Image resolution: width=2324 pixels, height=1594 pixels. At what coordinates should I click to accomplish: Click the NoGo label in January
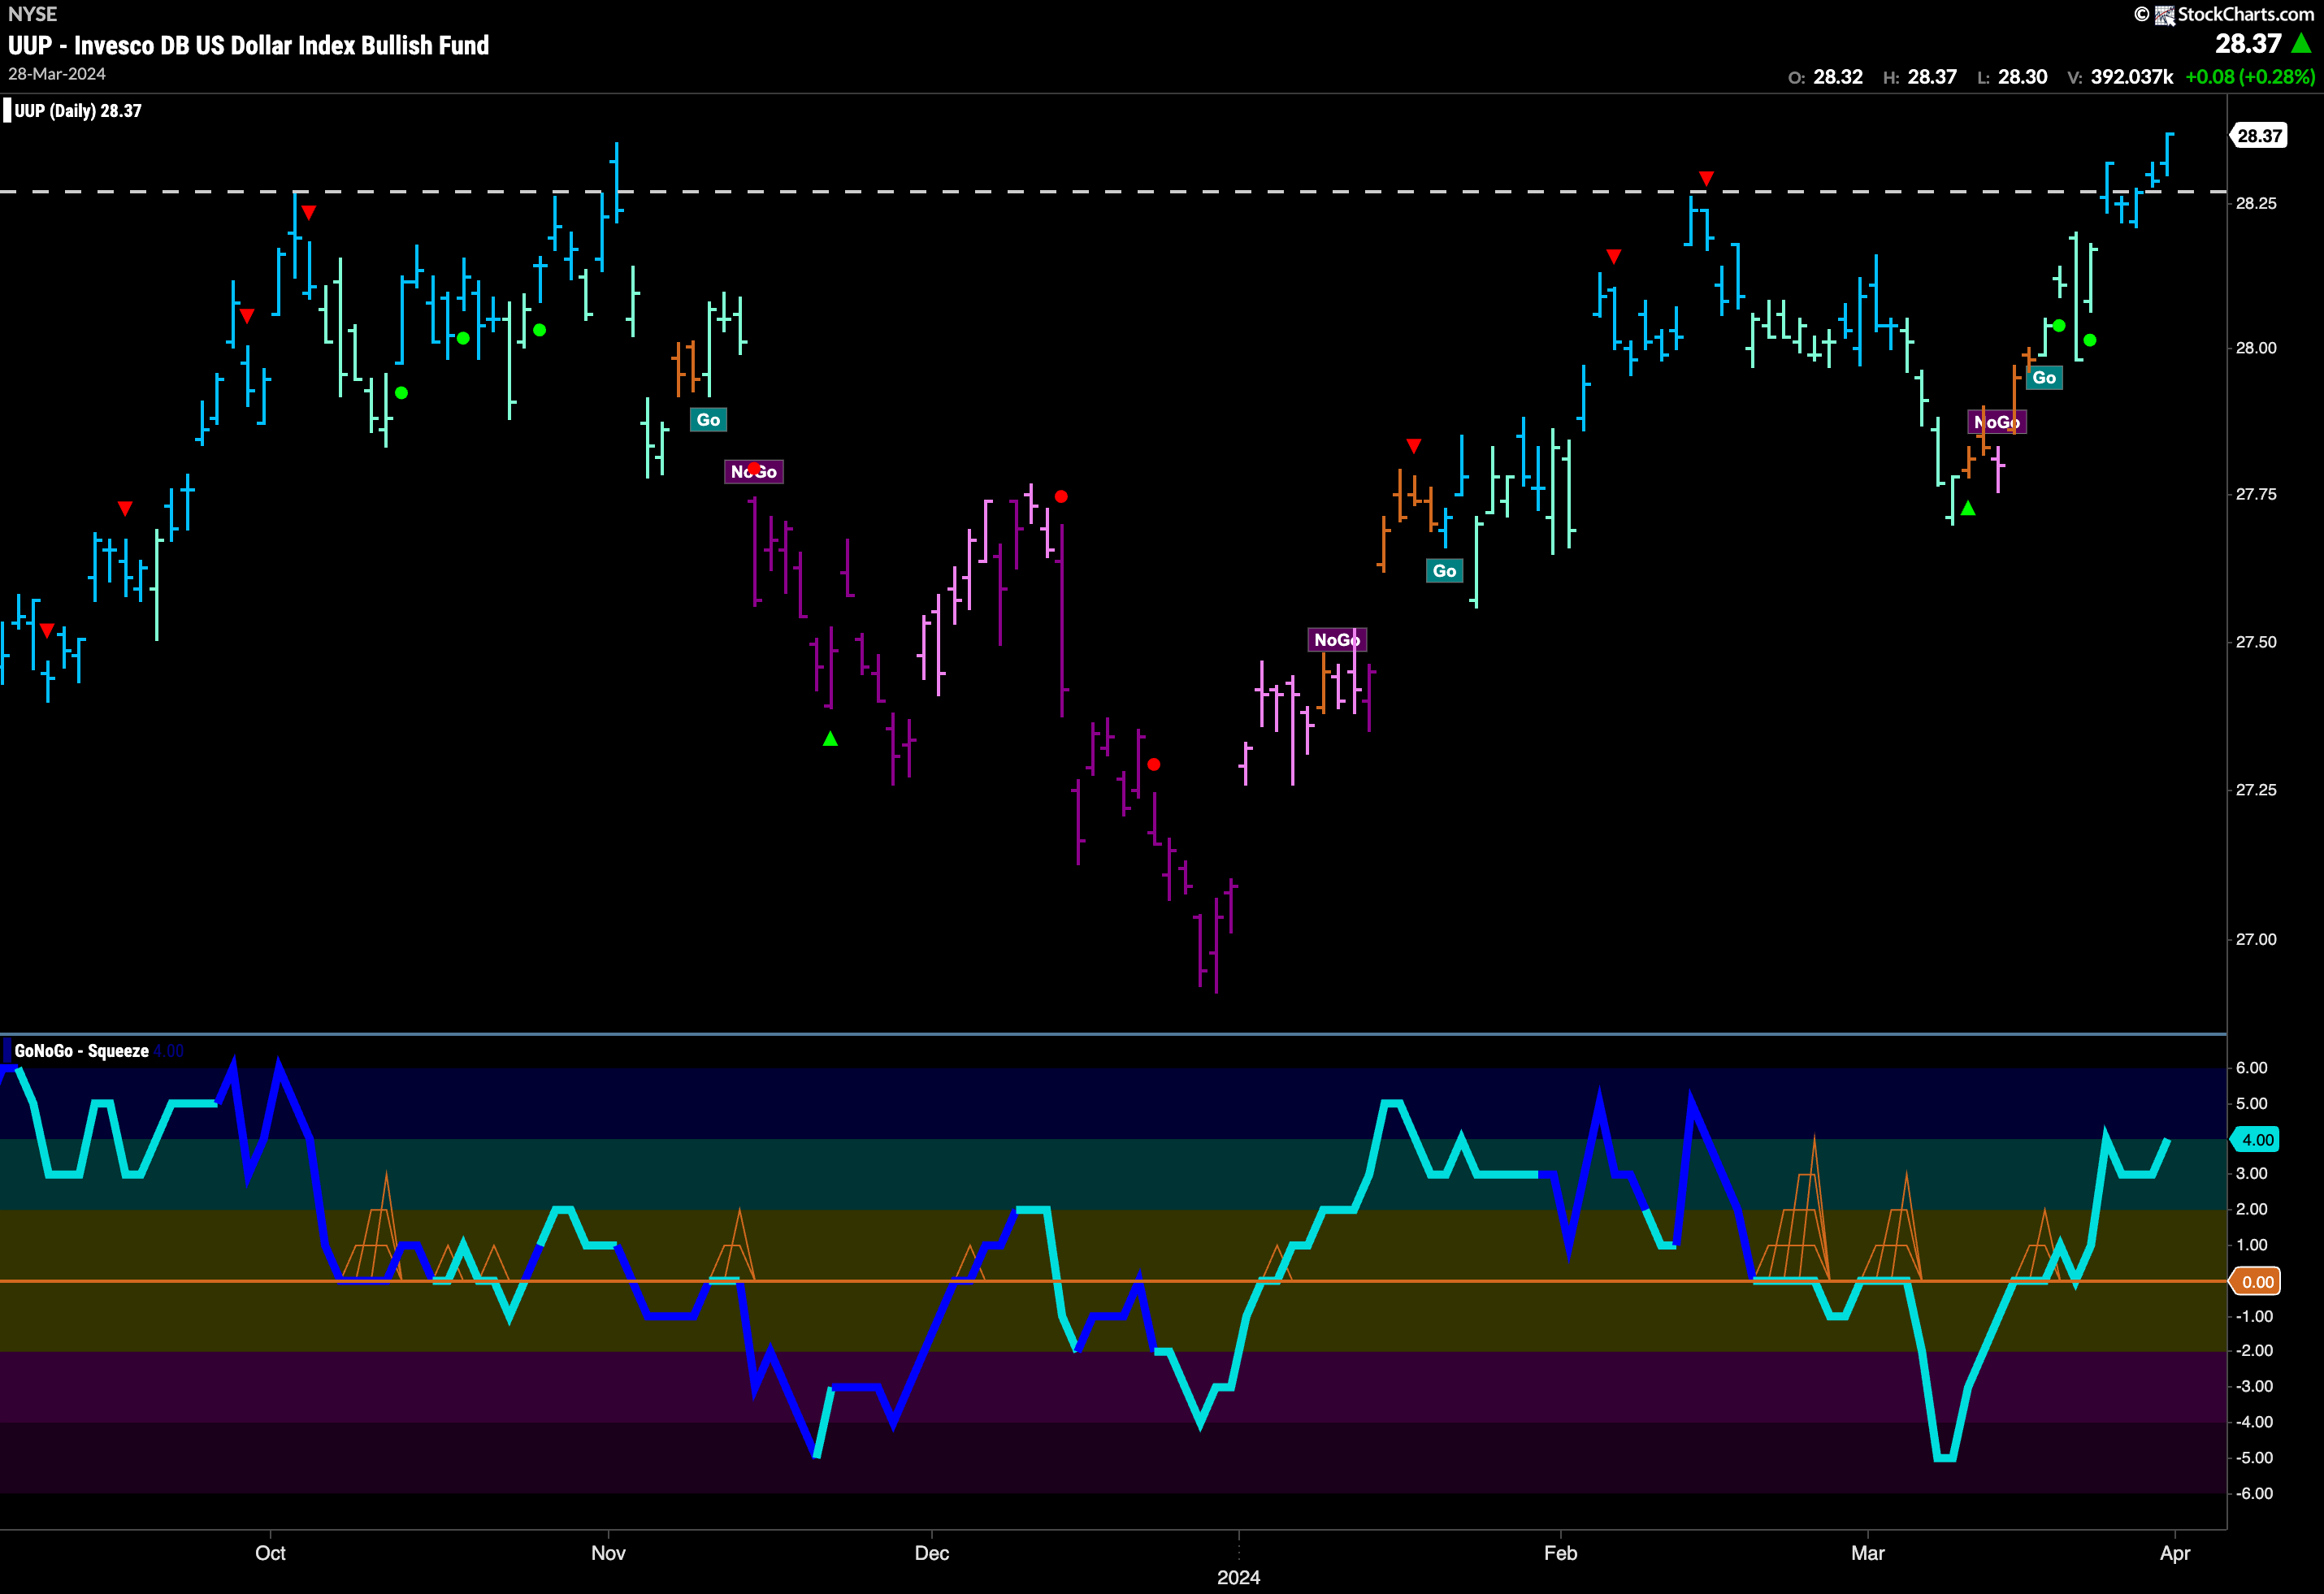coord(1337,640)
